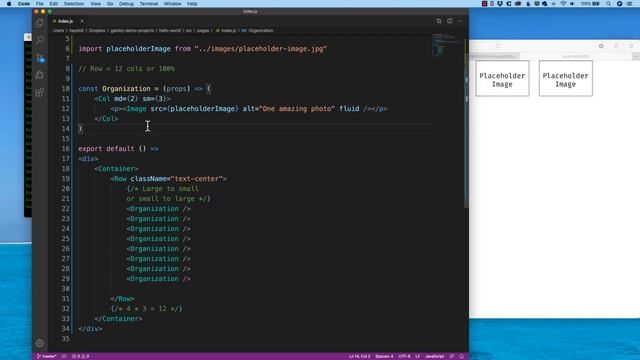The height and width of the screenshot is (360, 640).
Task: Open the Help menu
Action: (192, 4)
